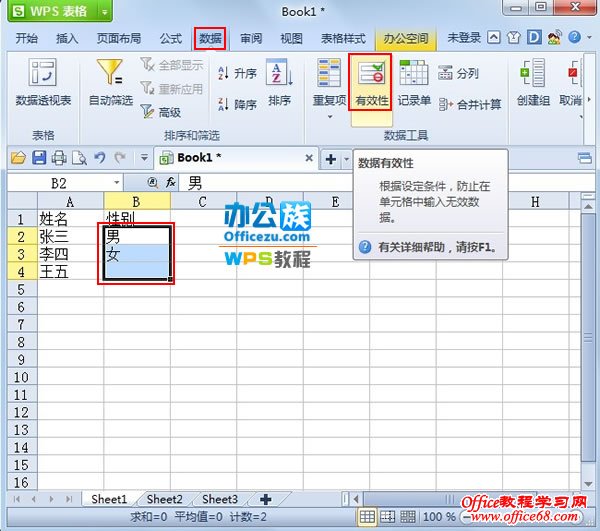This screenshot has height=531, width=600.
Task: Open print preview icon
Action: [79, 158]
